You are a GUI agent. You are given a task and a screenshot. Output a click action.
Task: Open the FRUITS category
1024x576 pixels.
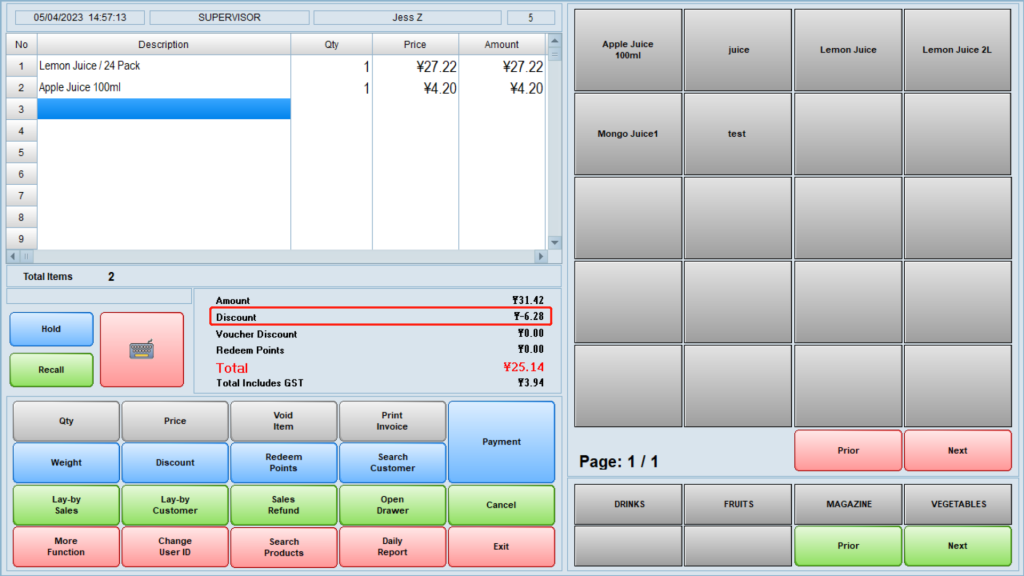(x=737, y=504)
